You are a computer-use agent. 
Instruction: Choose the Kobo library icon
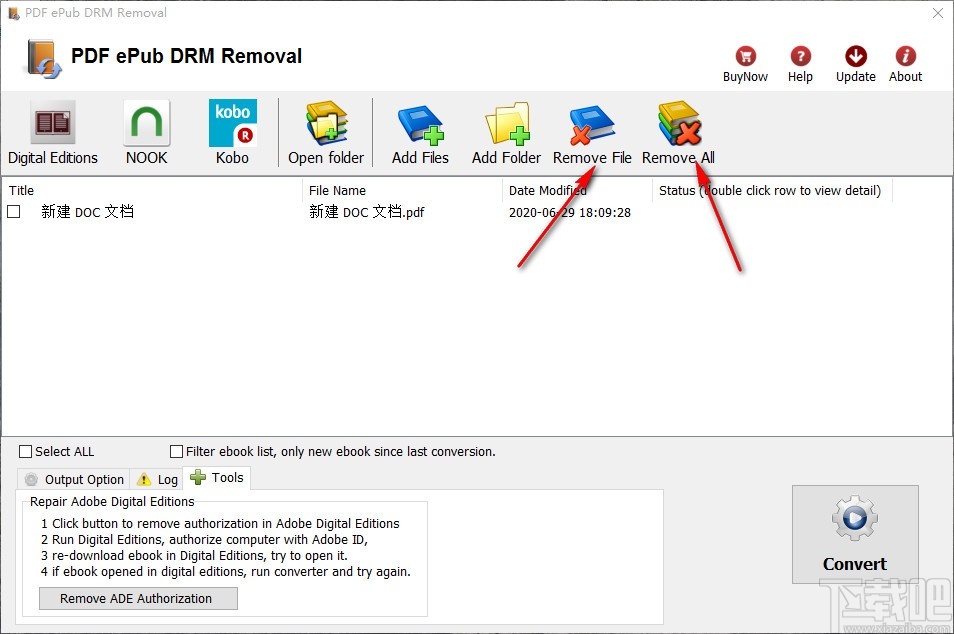(x=232, y=133)
